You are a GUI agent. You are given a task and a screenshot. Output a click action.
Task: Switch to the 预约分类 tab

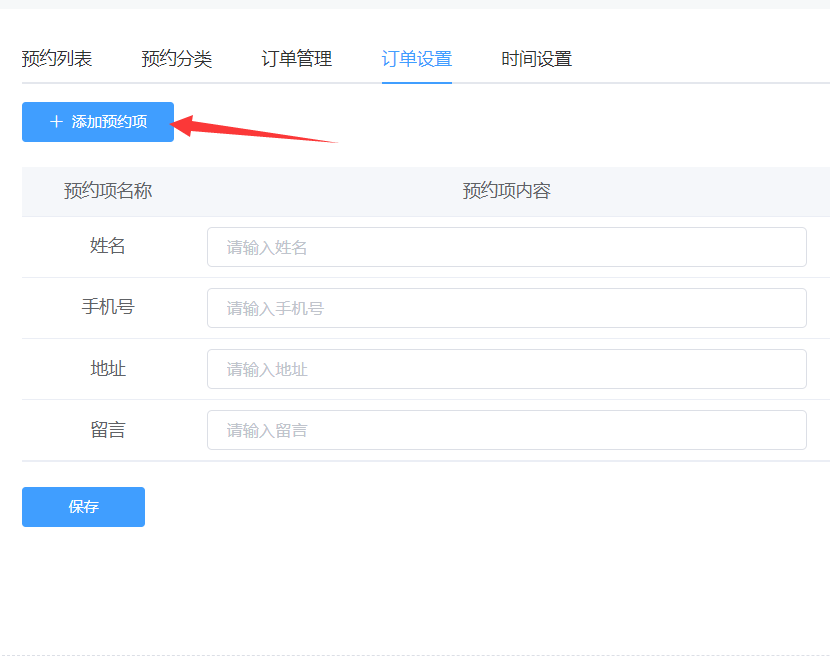[x=177, y=59]
